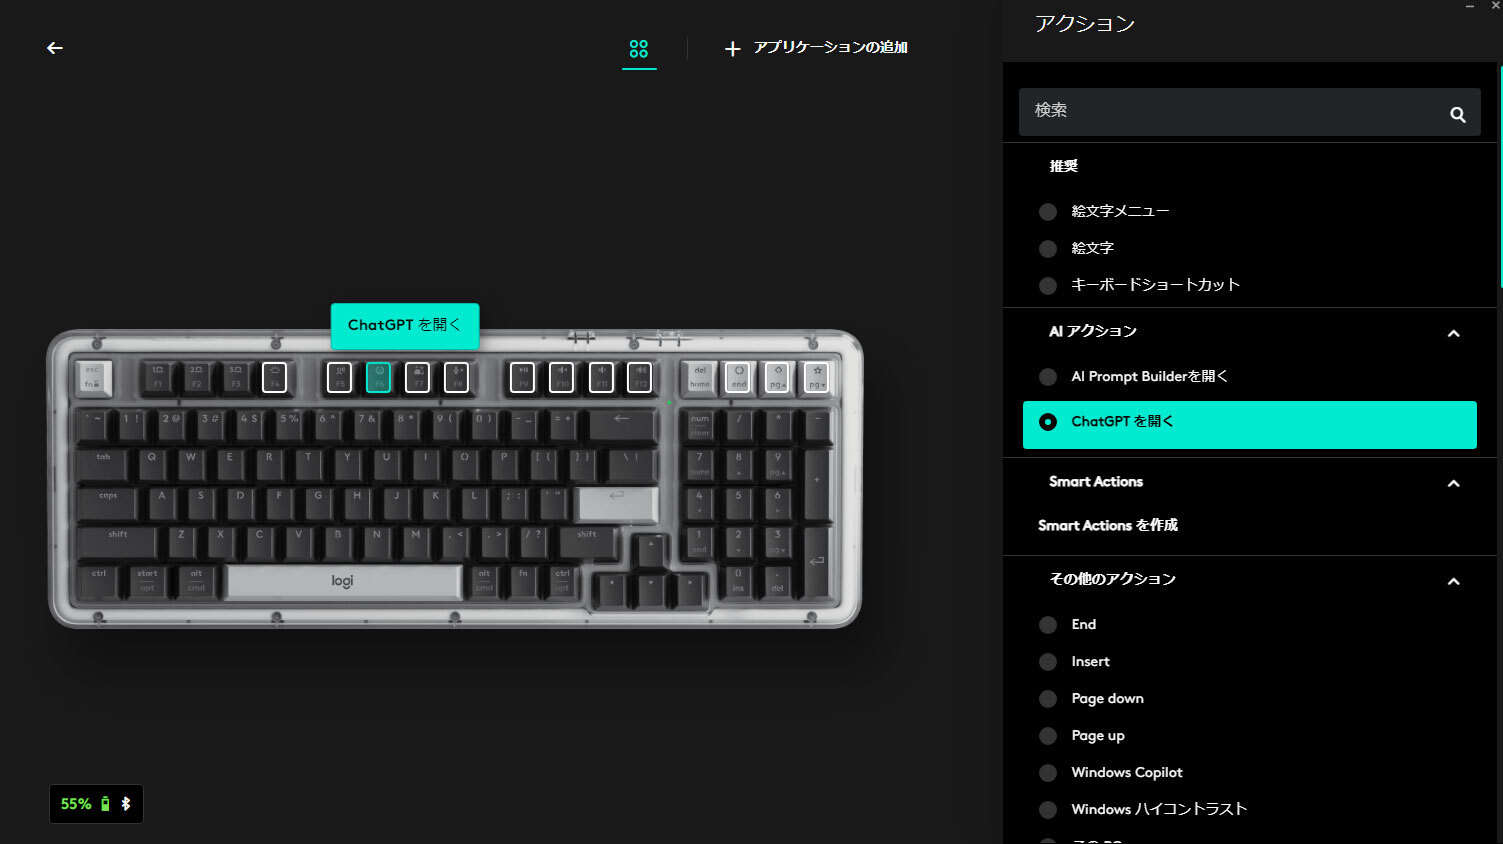Select the highlighted F6 key on keyboard
This screenshot has height=844, width=1503.
[x=379, y=377]
